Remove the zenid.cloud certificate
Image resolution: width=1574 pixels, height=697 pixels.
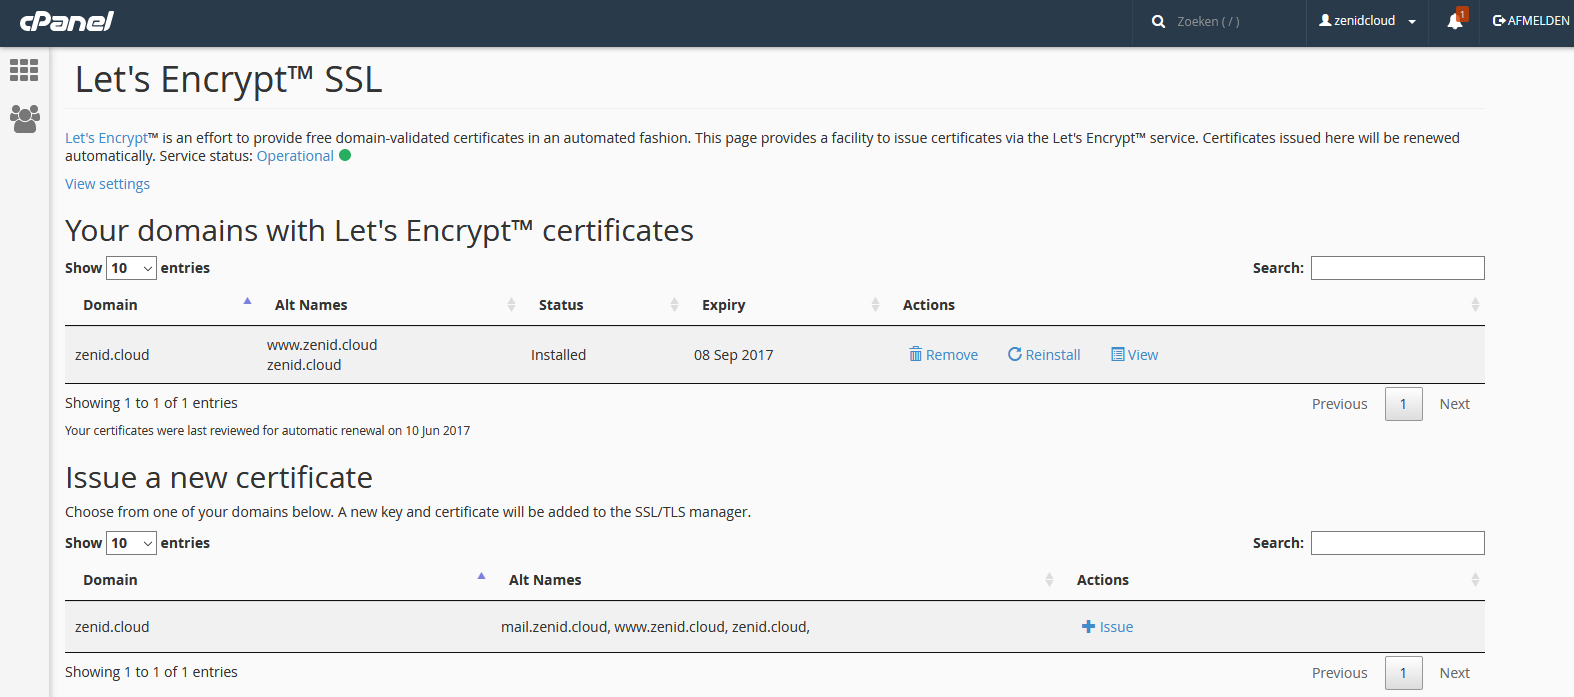click(943, 355)
